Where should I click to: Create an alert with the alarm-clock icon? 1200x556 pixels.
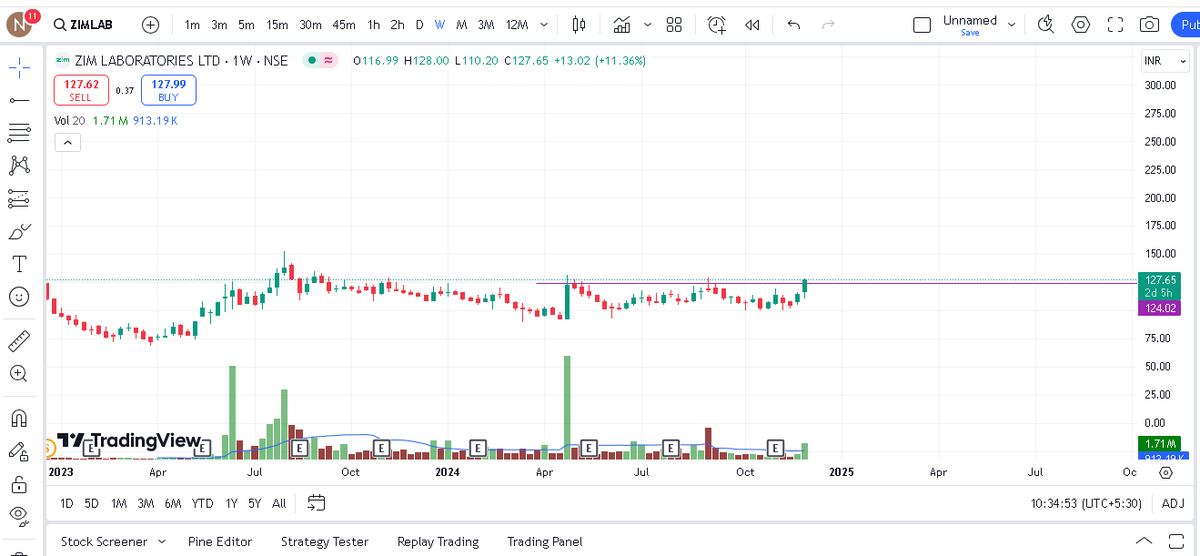tap(717, 24)
